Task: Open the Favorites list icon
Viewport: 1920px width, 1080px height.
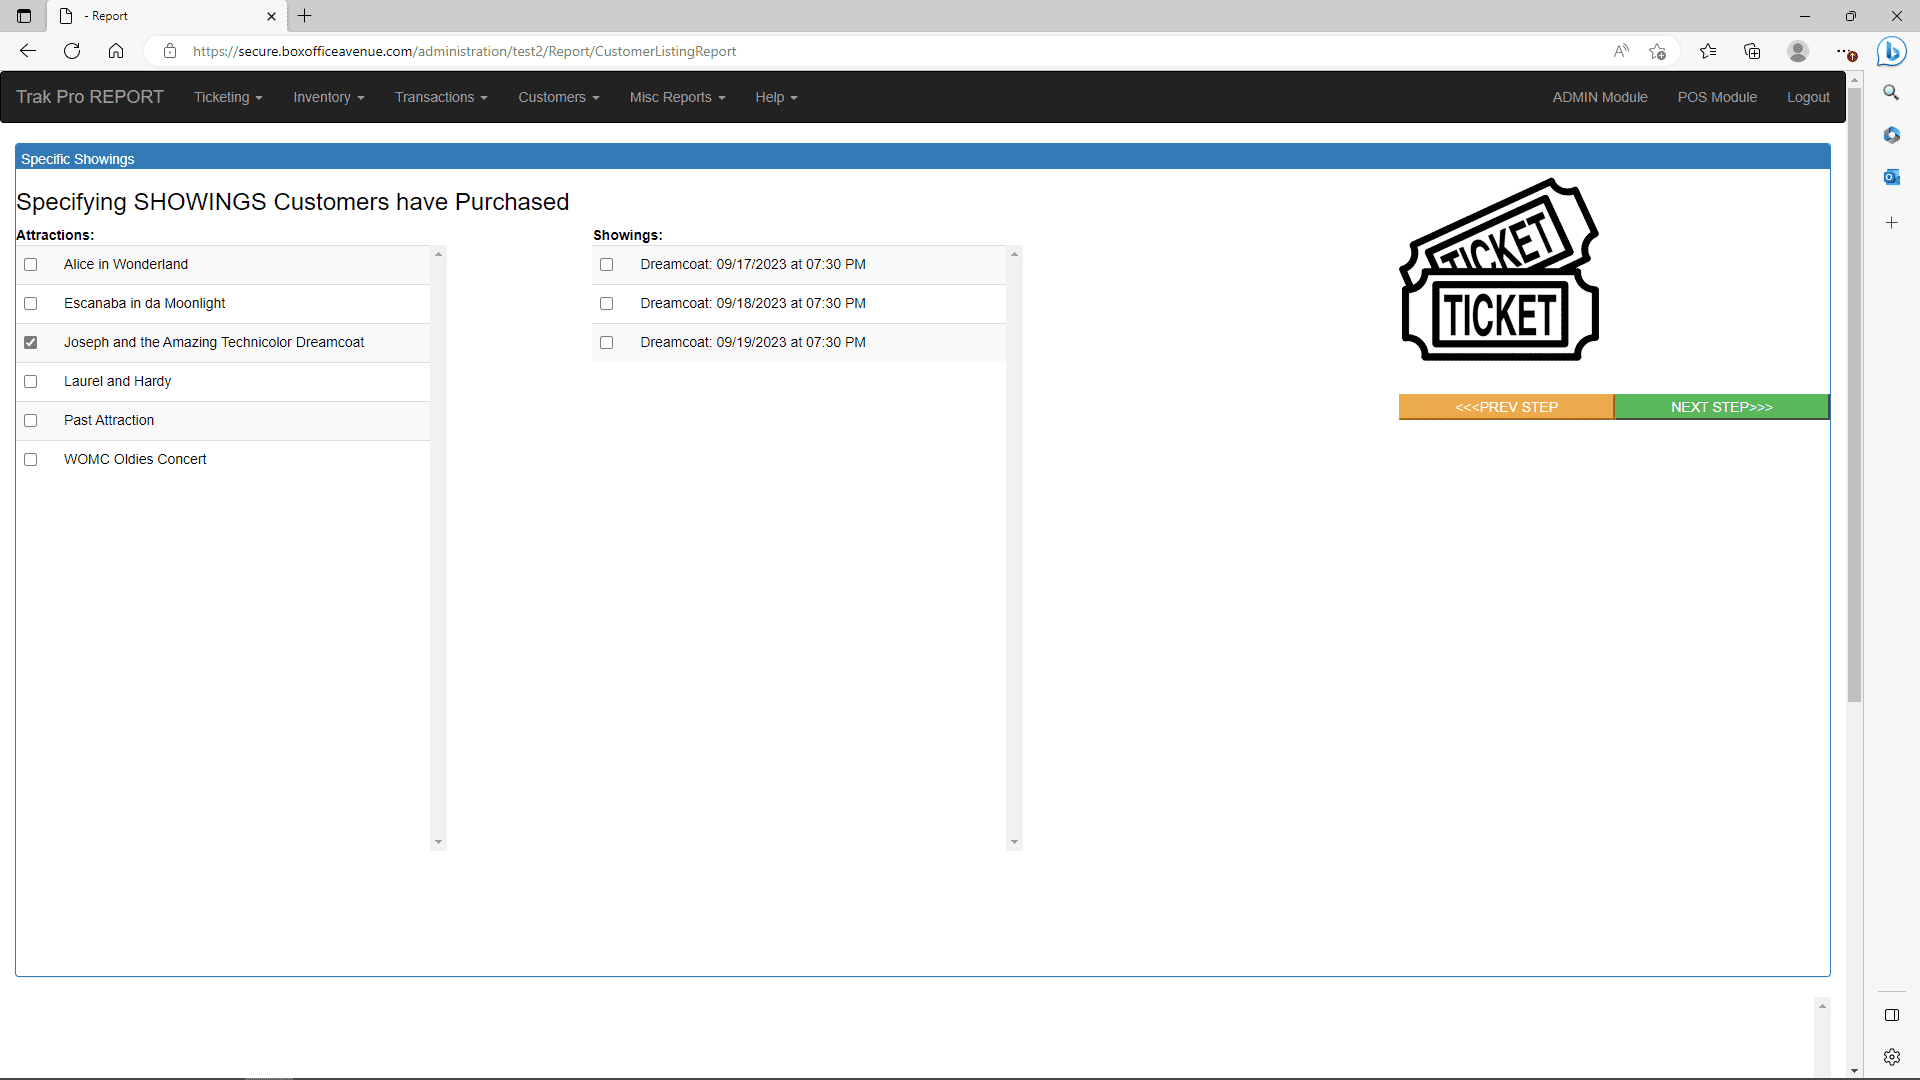Action: click(x=1708, y=51)
